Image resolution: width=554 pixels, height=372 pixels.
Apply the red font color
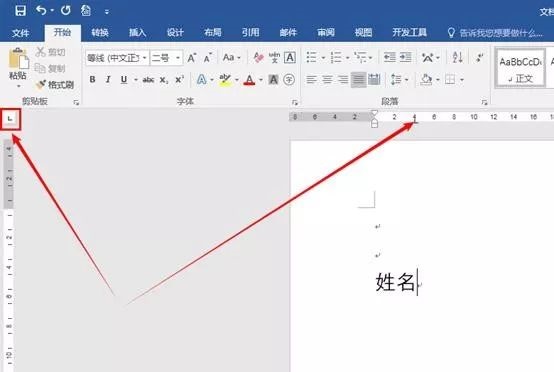pos(249,79)
